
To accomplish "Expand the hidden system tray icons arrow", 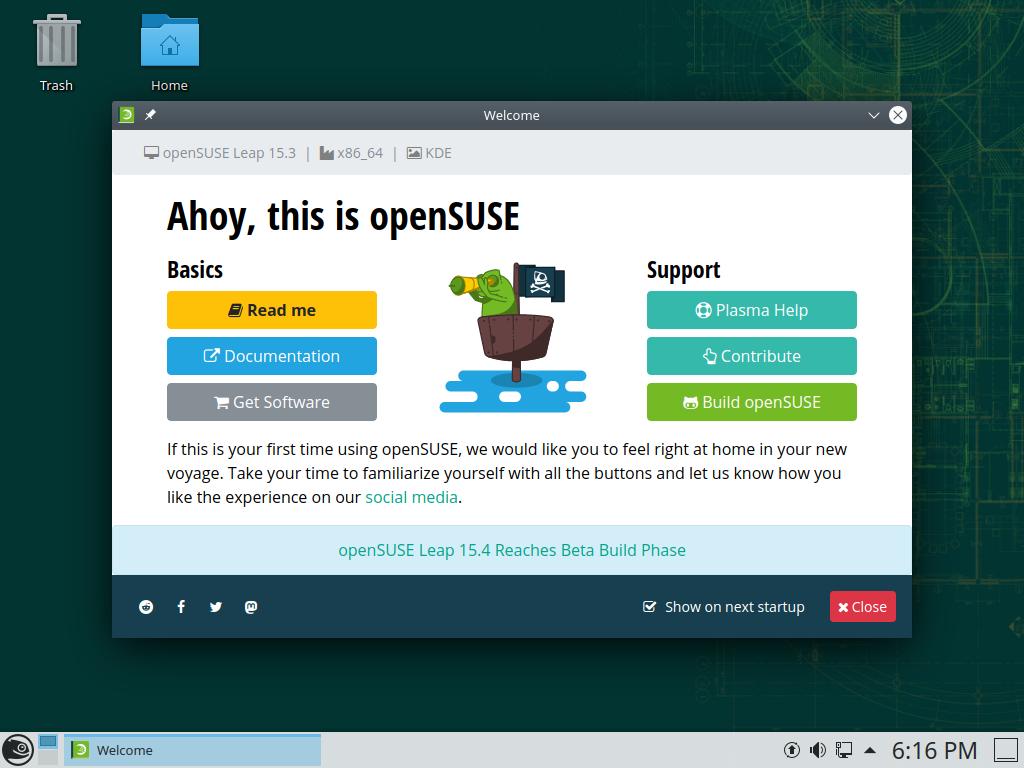I will point(870,750).
